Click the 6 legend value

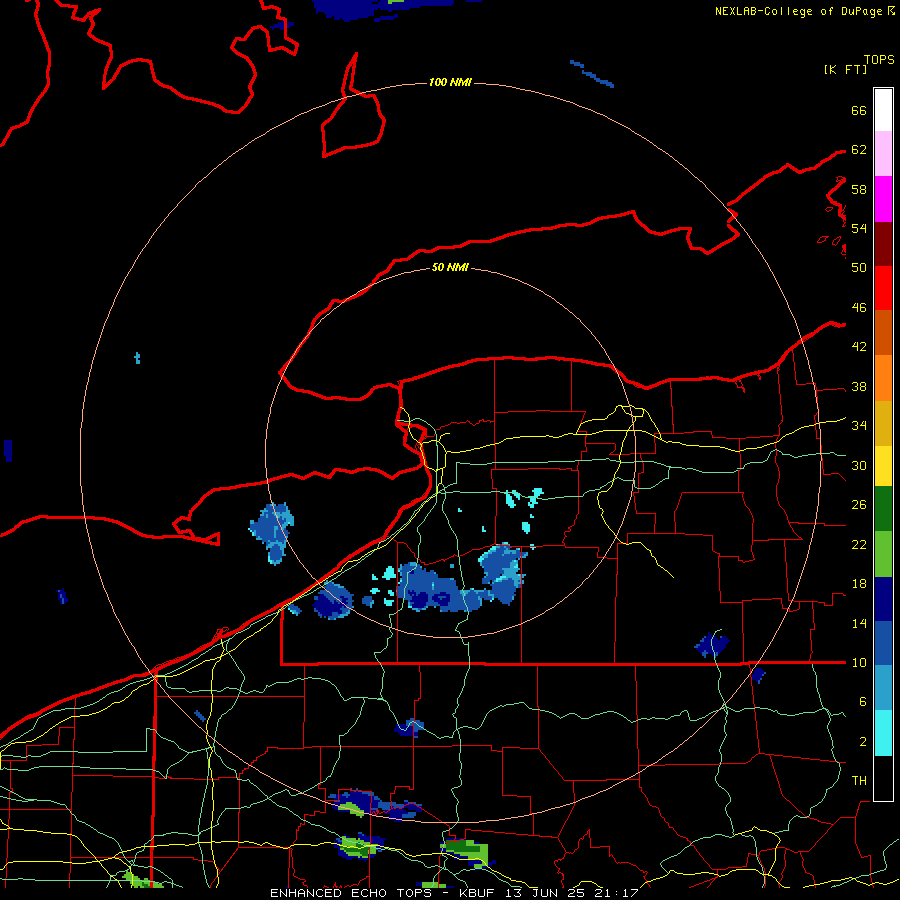(x=862, y=702)
